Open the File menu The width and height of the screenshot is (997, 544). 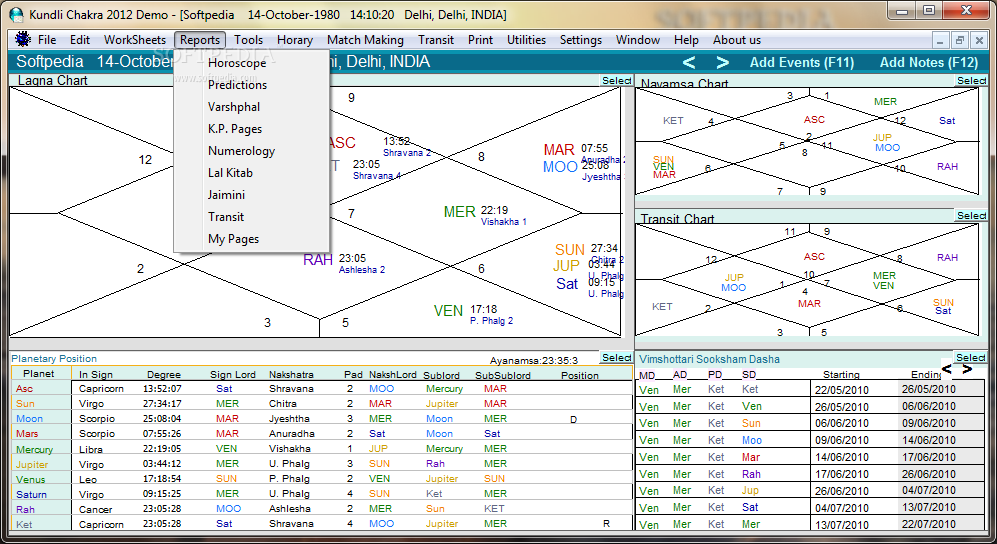click(47, 39)
